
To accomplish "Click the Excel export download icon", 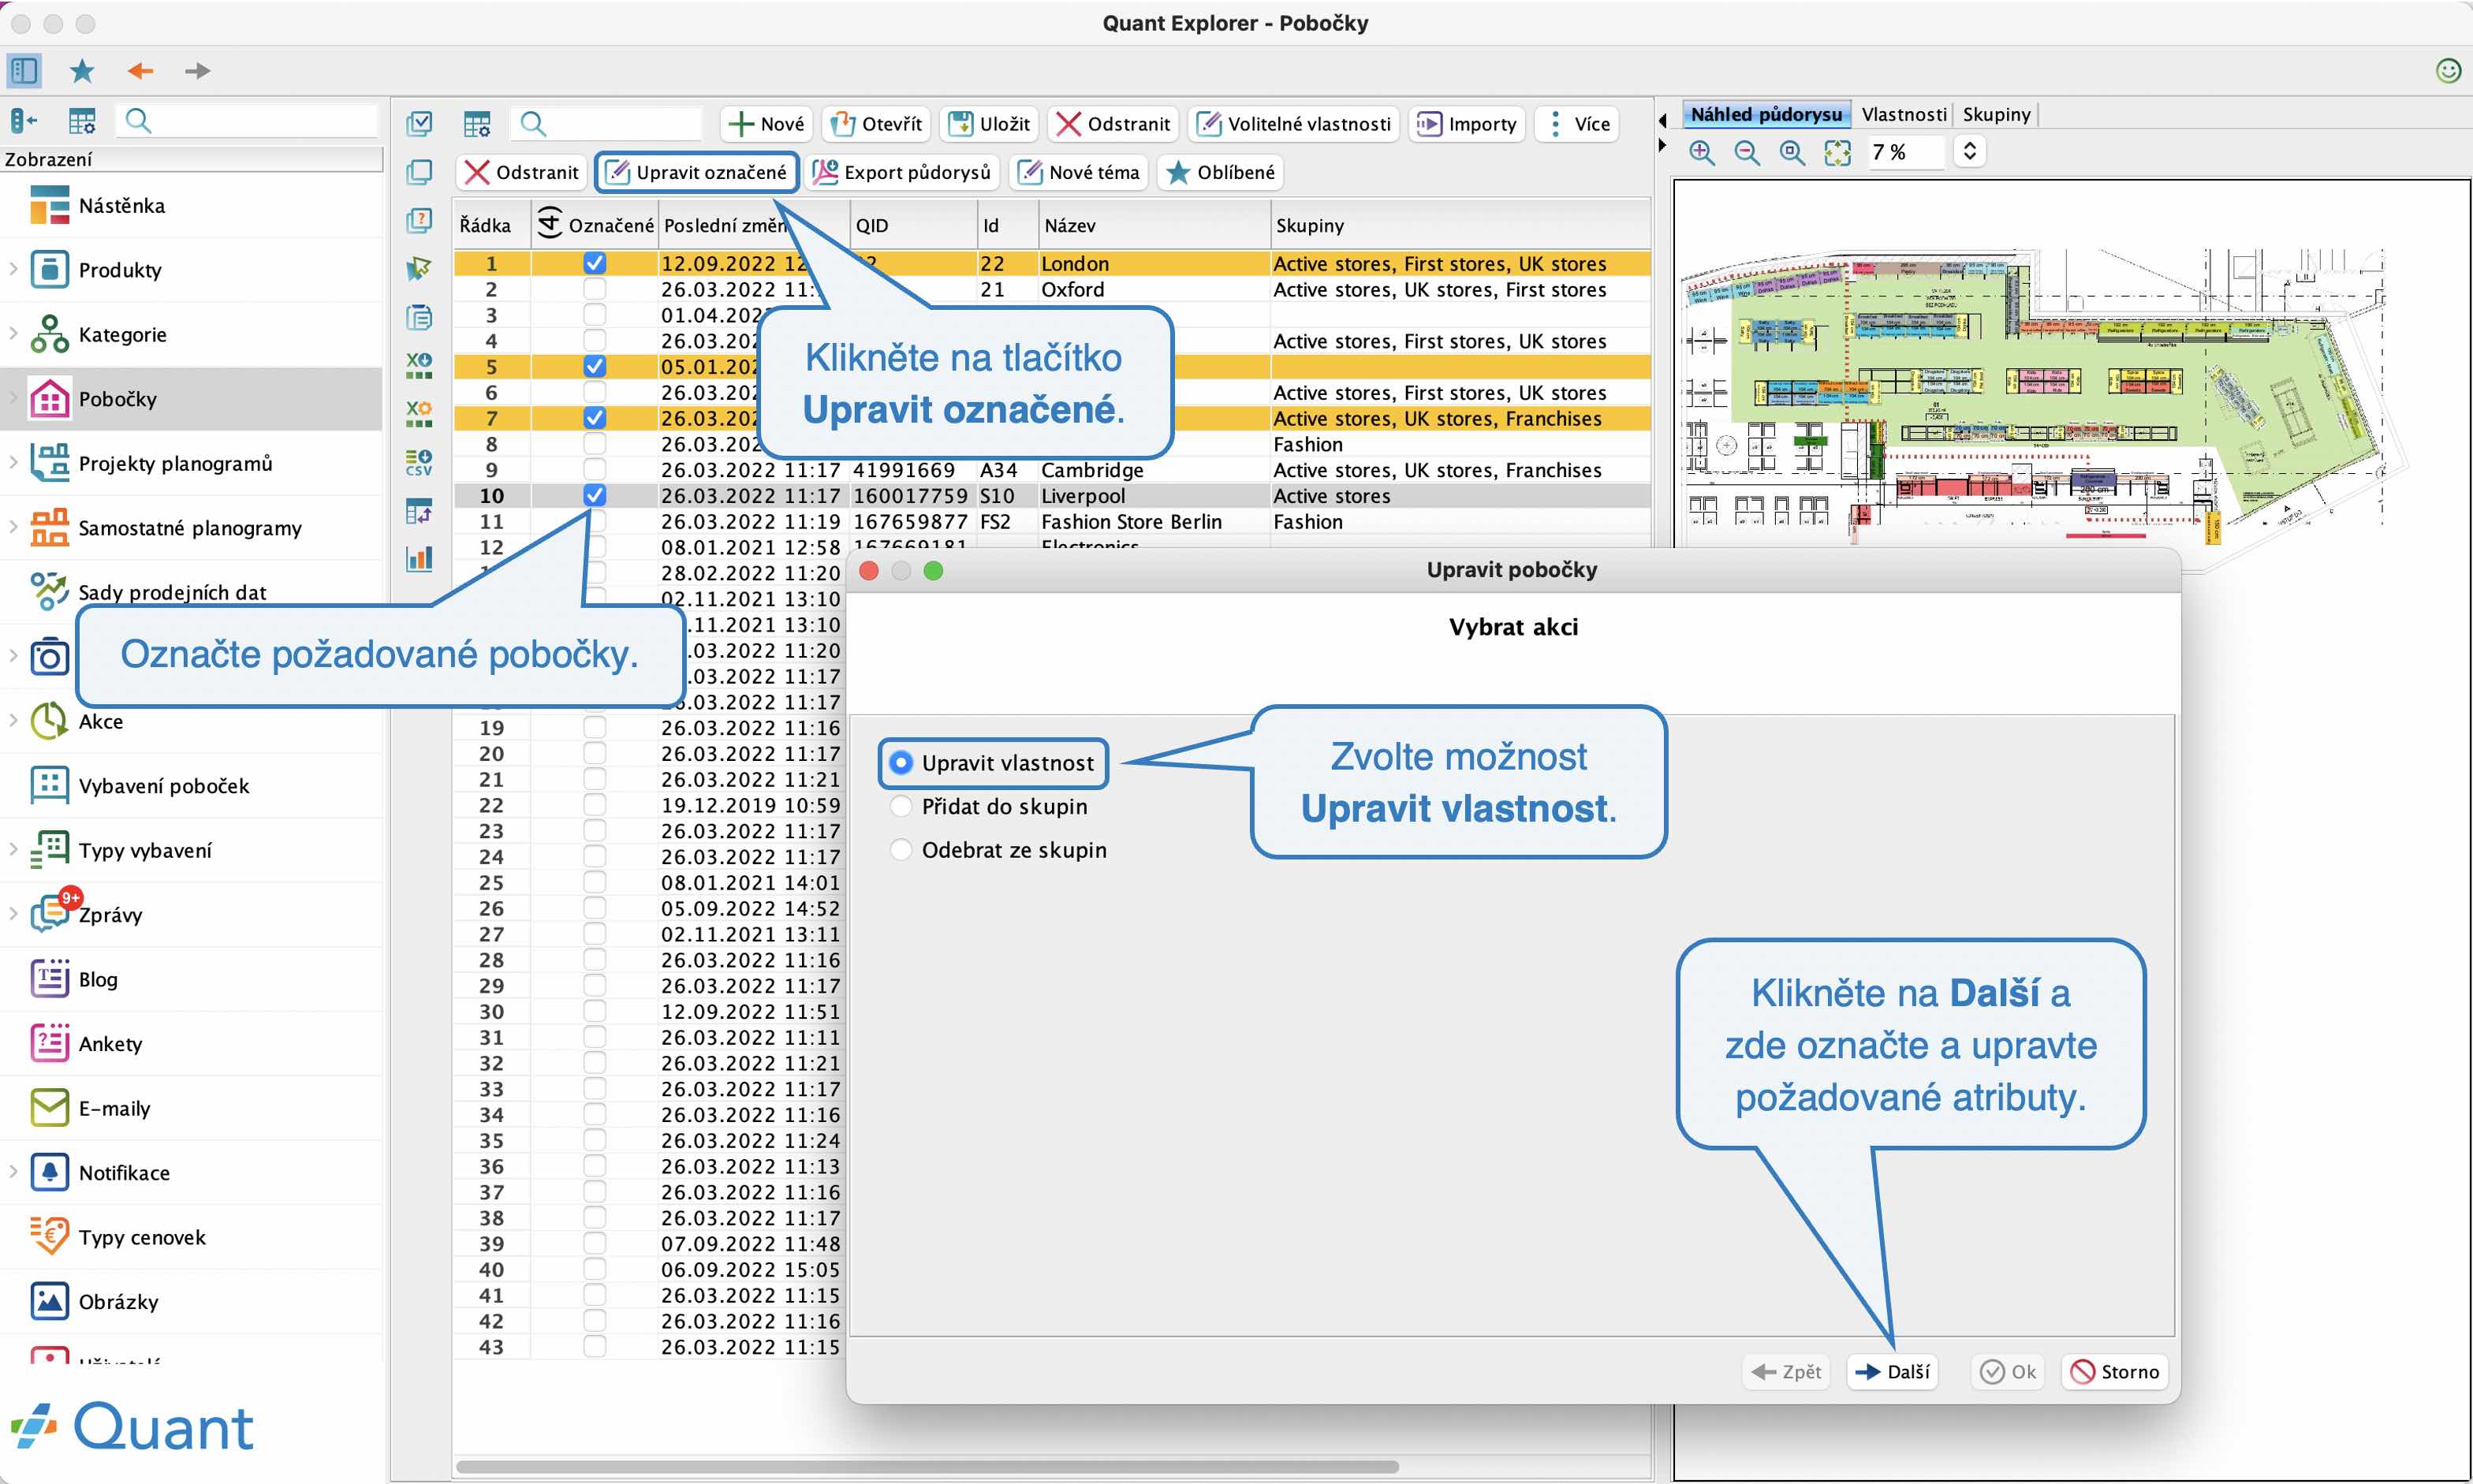I will tap(419, 365).
